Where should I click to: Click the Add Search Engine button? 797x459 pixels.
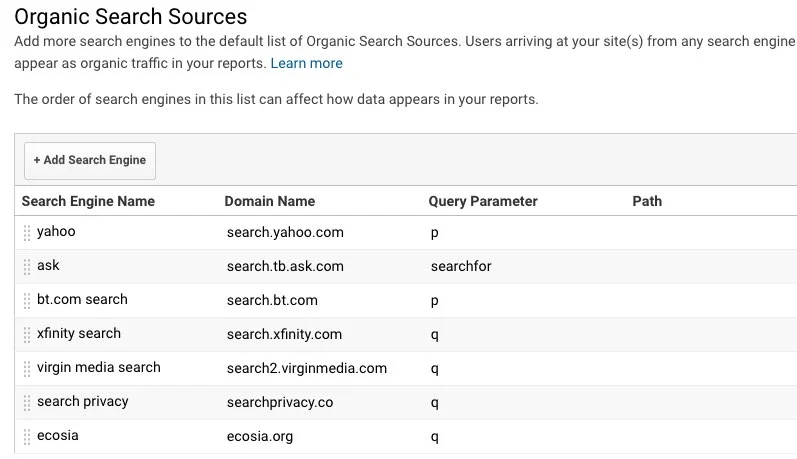(90, 161)
